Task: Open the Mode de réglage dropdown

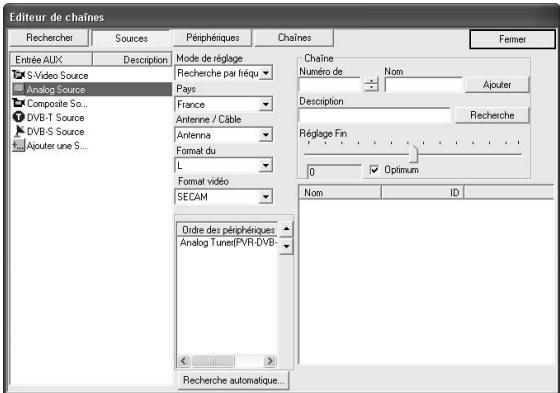Action: click(265, 73)
